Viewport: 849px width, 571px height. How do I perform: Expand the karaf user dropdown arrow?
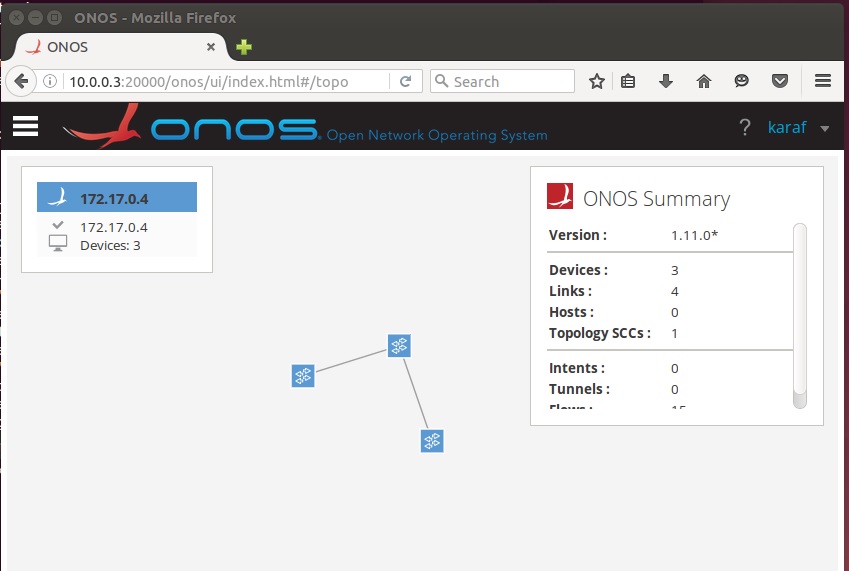pyautogui.click(x=825, y=129)
